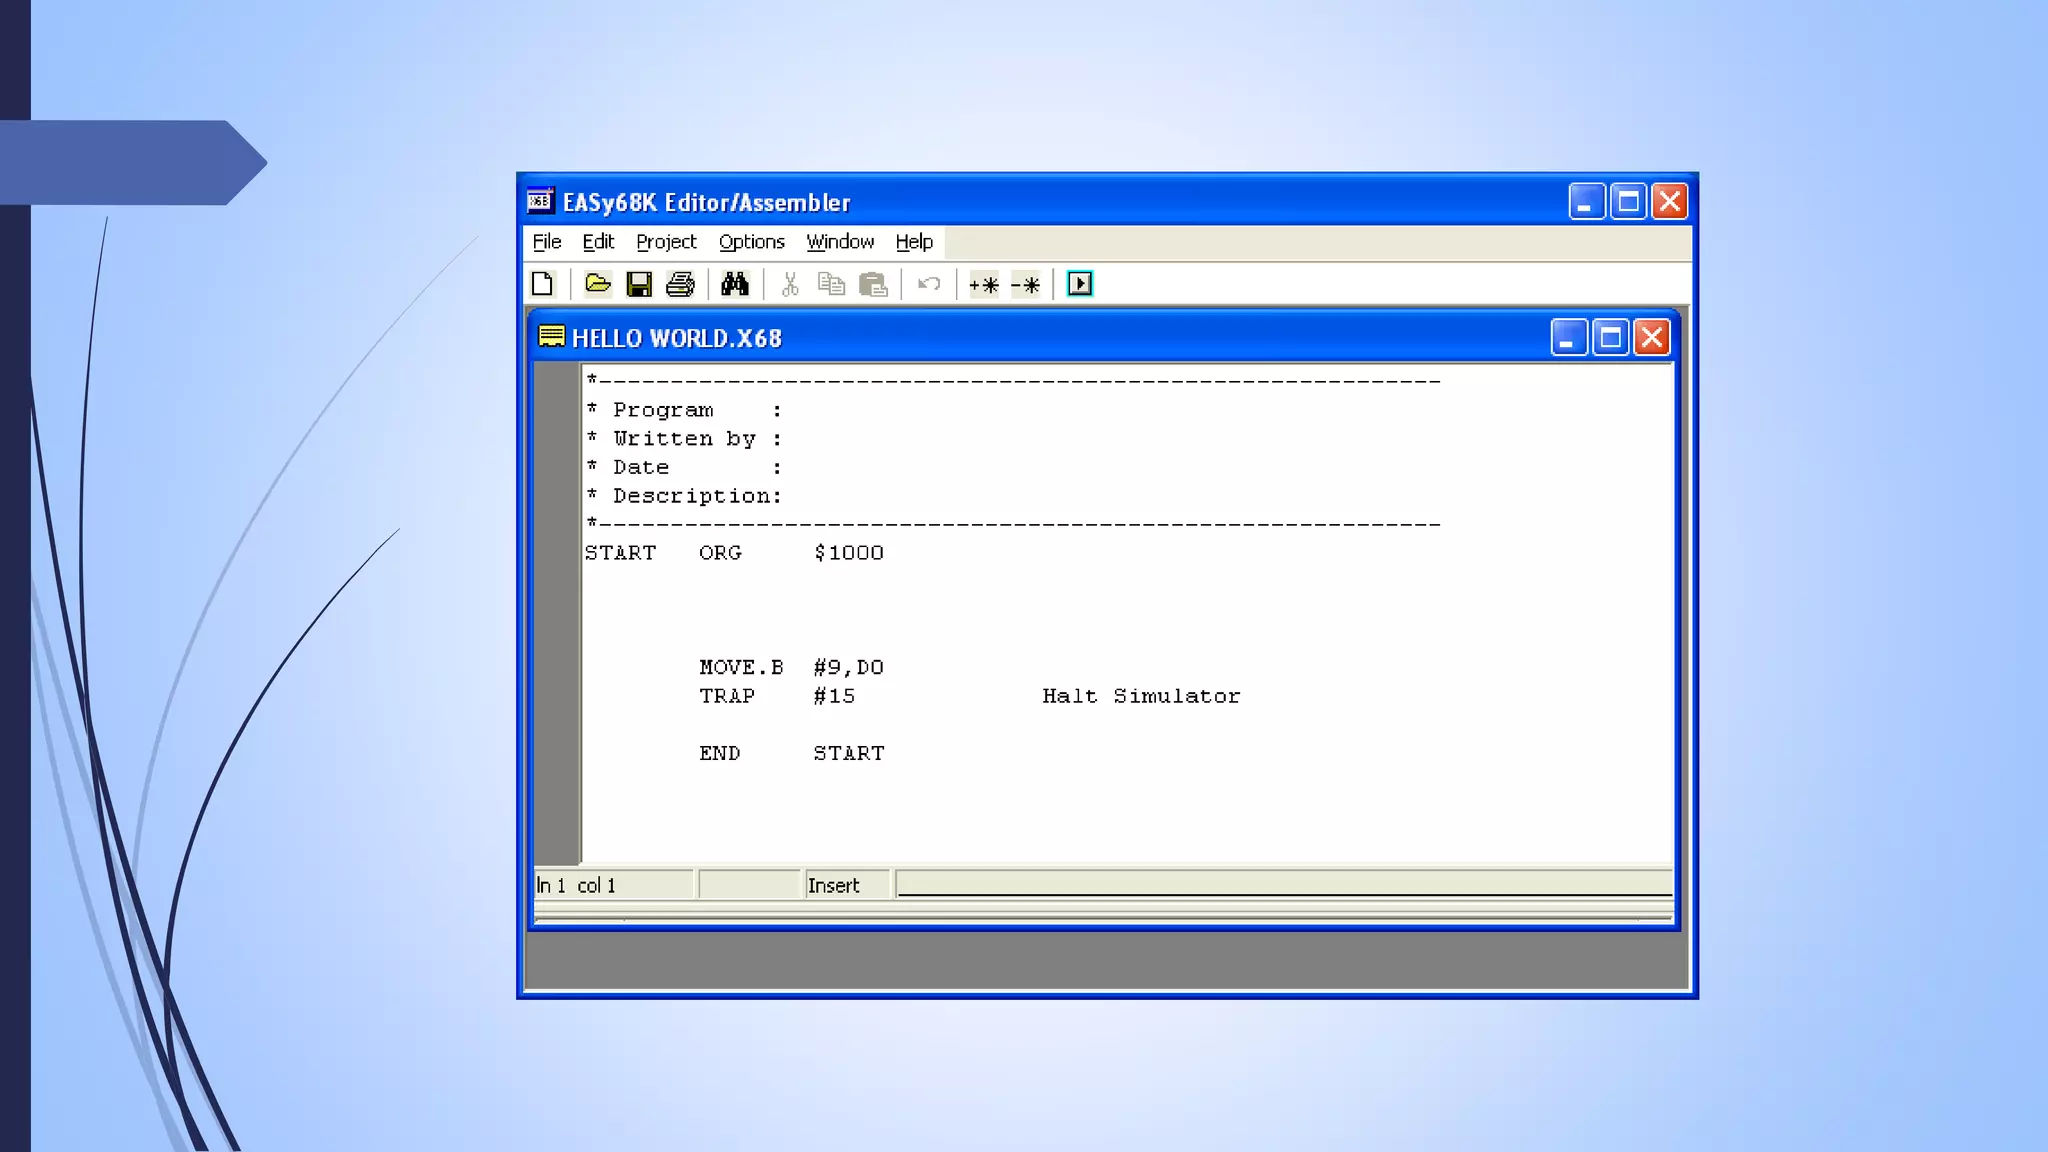
Task: Click the Paste clipboard icon
Action: 873,284
